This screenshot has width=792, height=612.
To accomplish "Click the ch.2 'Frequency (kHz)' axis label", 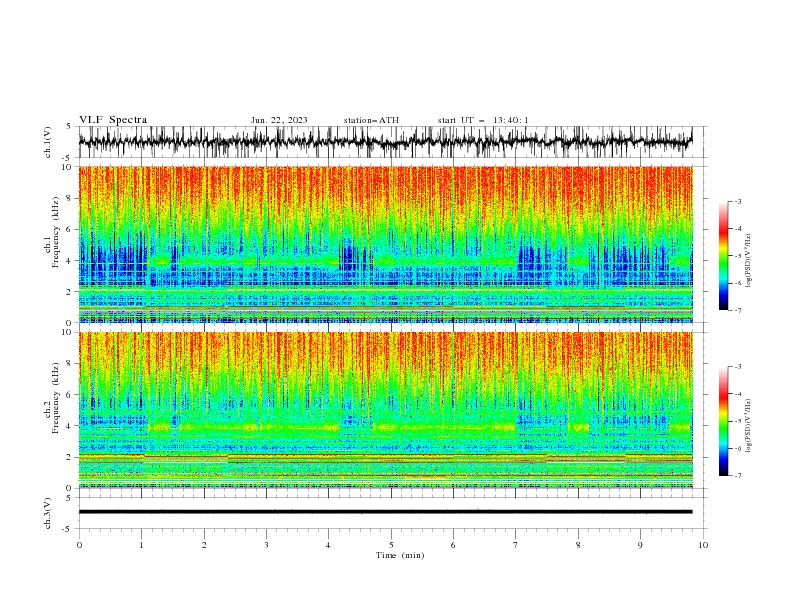I will [56, 398].
